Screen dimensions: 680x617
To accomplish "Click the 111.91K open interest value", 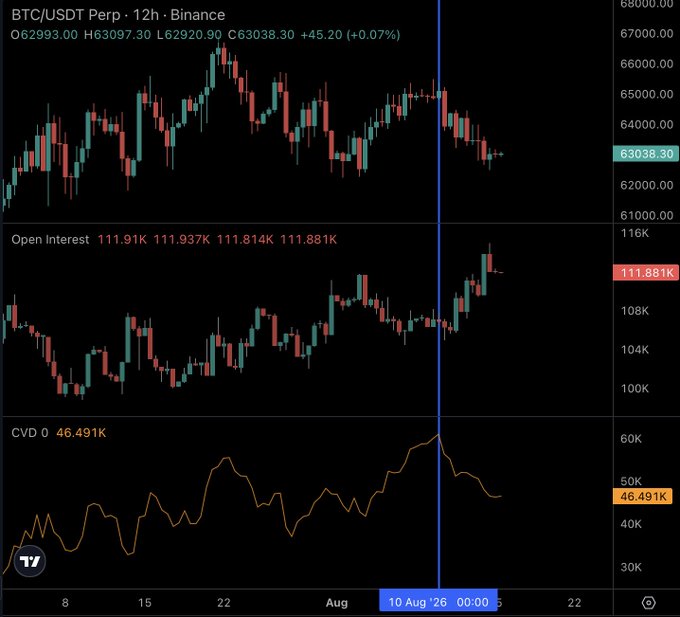I will coord(122,239).
